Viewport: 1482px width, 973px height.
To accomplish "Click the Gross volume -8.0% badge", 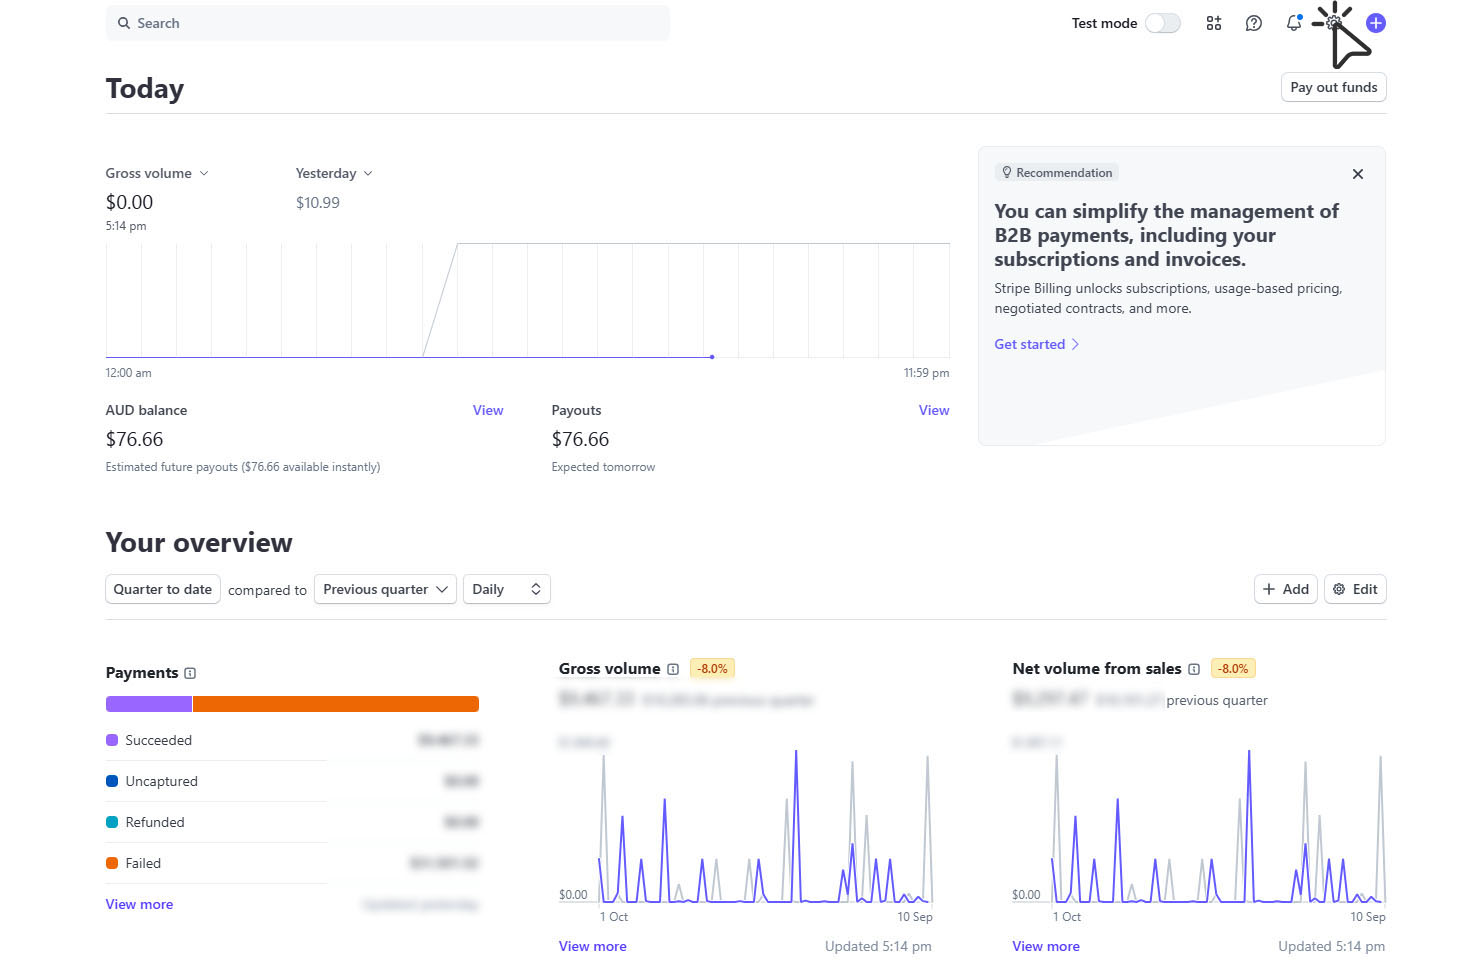I will tap(713, 669).
